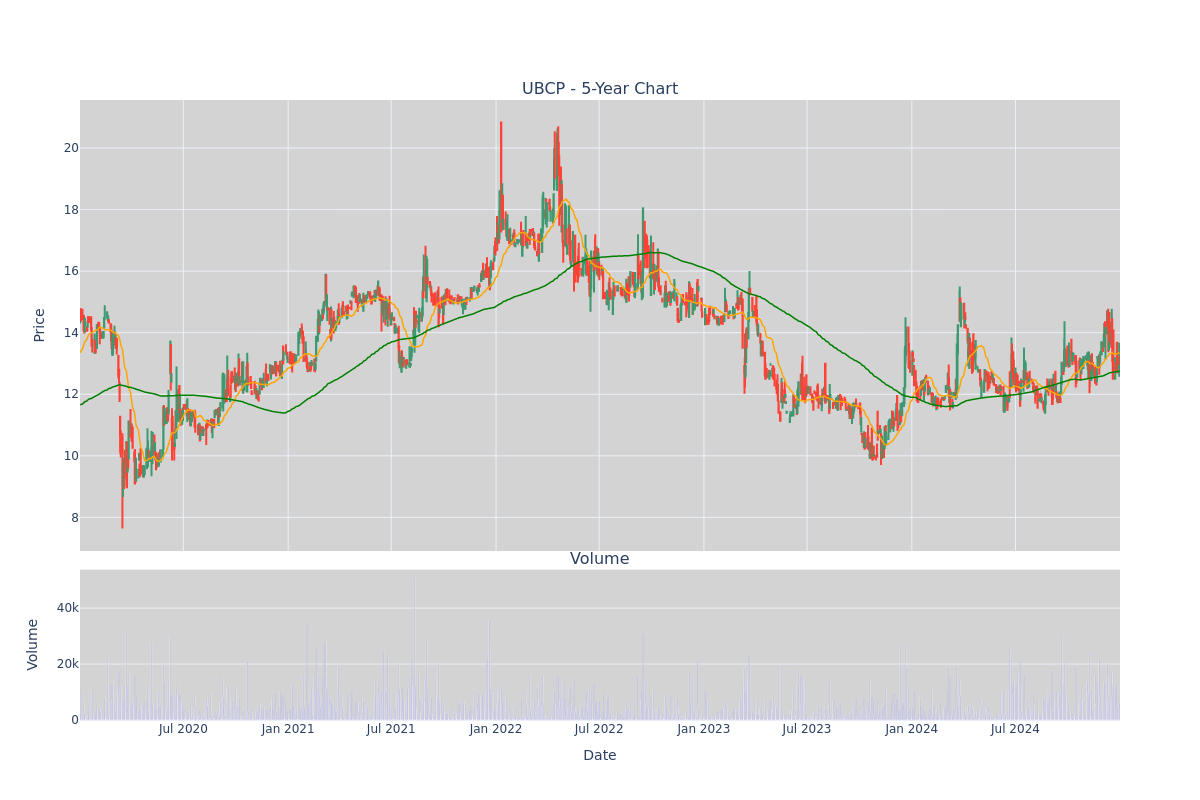Click the price tick label '20'
This screenshot has height=800, width=1200.
[71, 148]
